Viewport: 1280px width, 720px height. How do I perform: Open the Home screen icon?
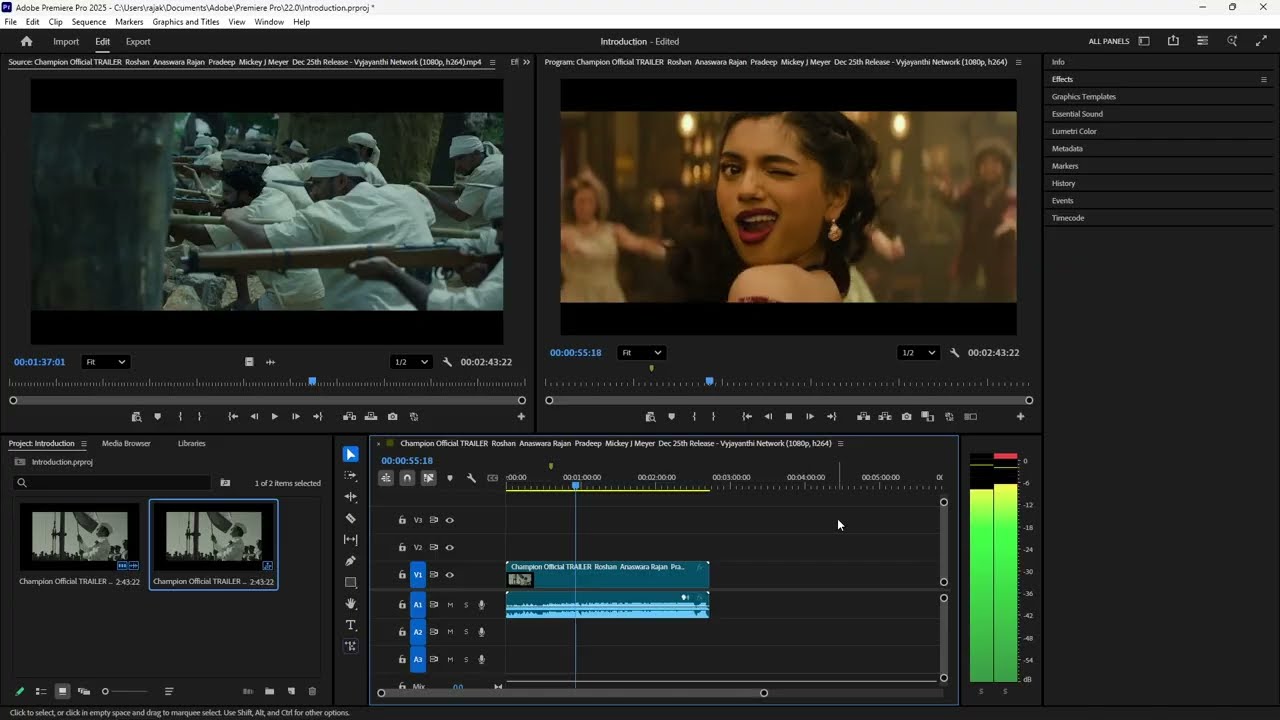(x=27, y=41)
